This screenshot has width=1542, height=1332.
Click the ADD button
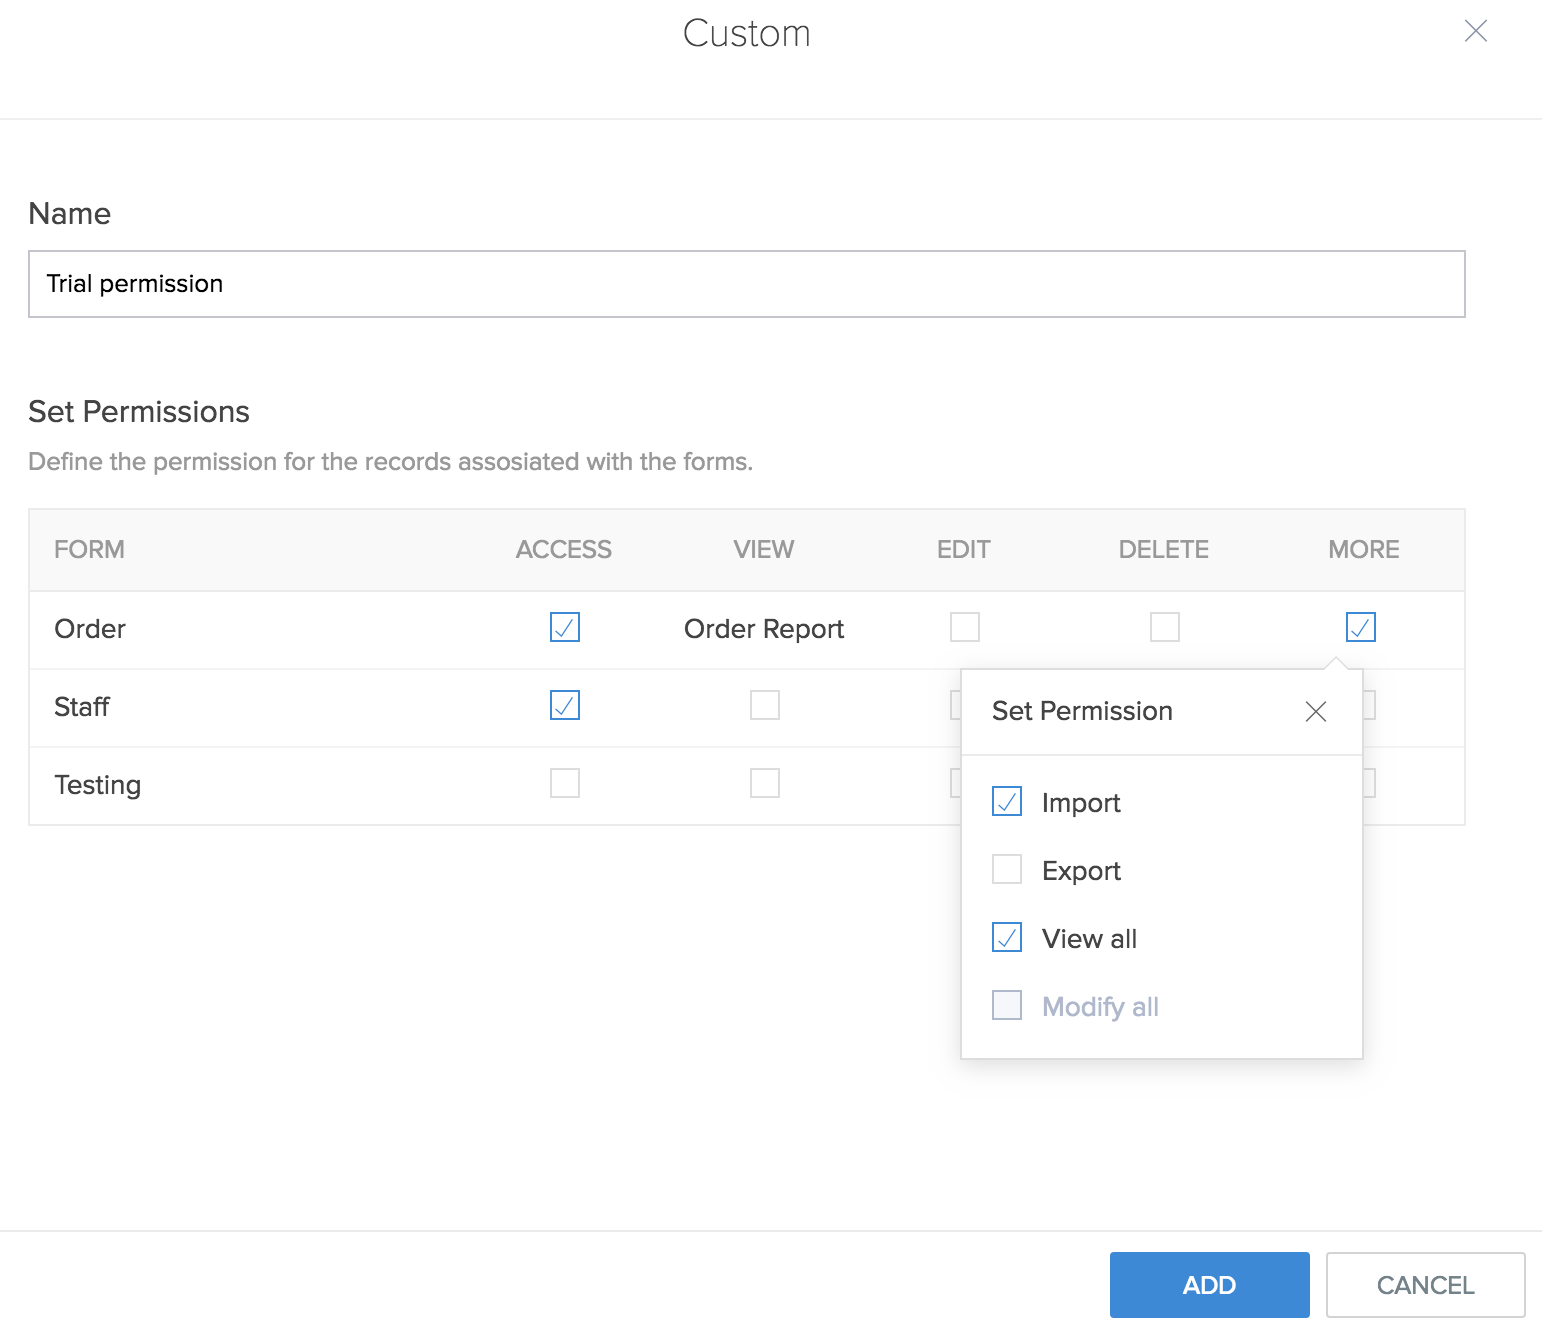(1209, 1285)
